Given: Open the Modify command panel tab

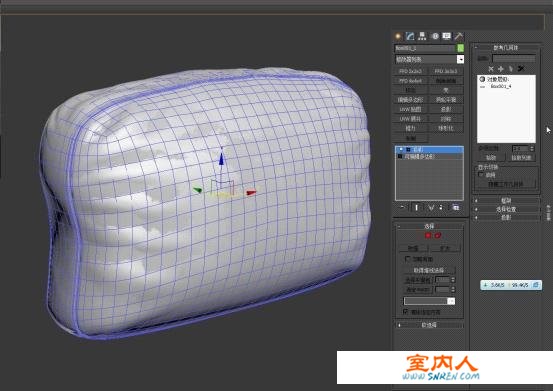Looking at the screenshot, I should point(410,36).
